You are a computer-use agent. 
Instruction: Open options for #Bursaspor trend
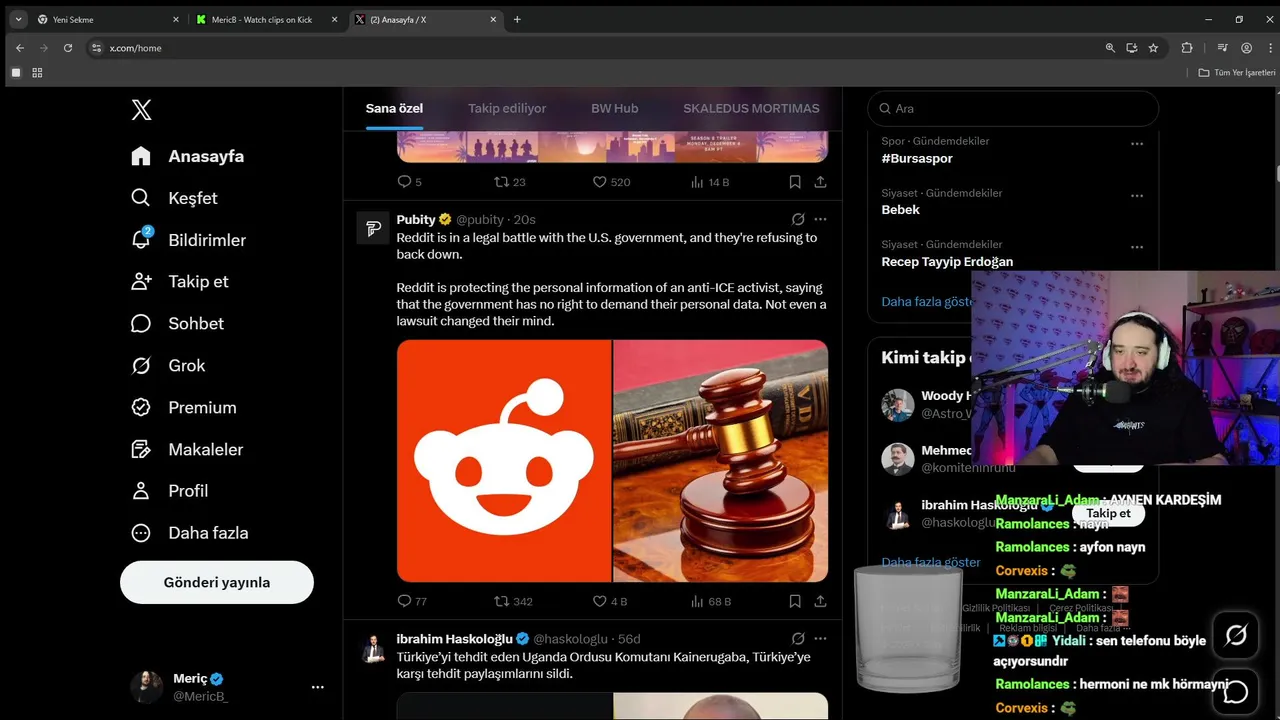(1137, 144)
